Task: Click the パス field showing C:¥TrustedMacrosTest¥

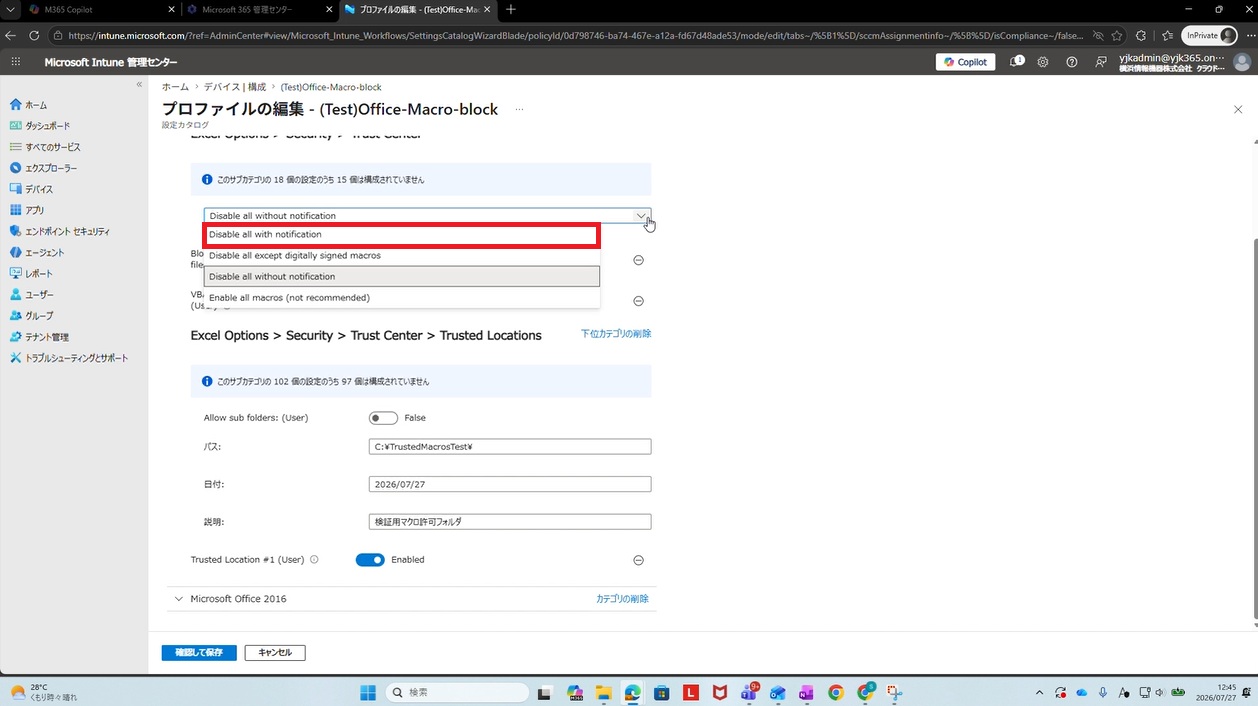Action: (510, 447)
